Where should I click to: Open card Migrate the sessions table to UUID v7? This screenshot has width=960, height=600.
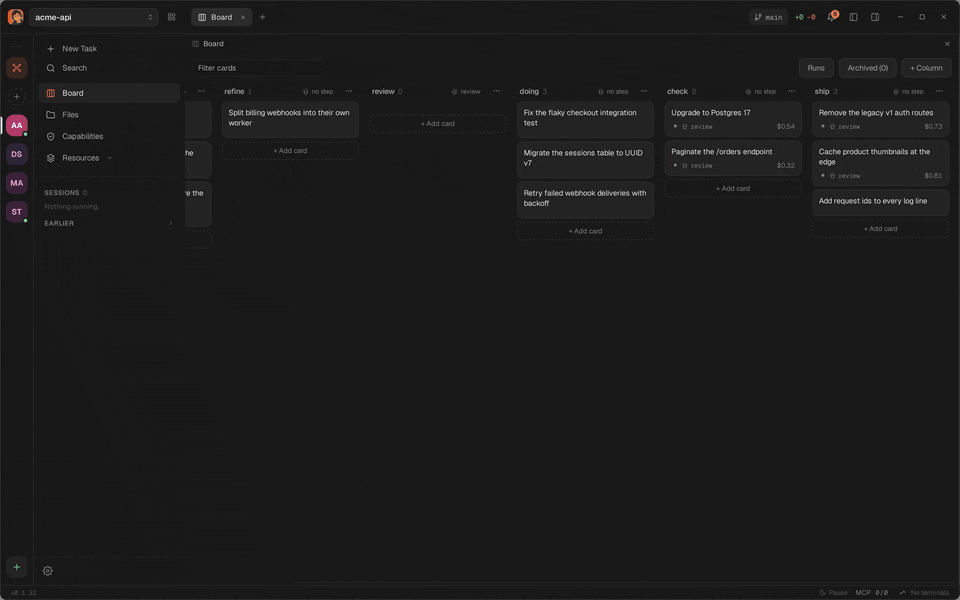pos(585,159)
